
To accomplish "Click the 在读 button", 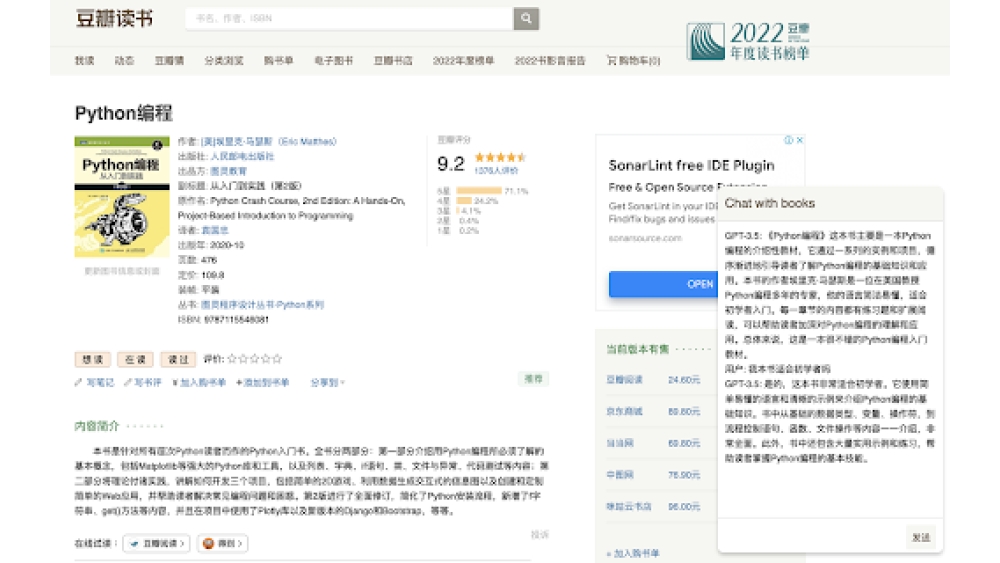I will (x=135, y=360).
